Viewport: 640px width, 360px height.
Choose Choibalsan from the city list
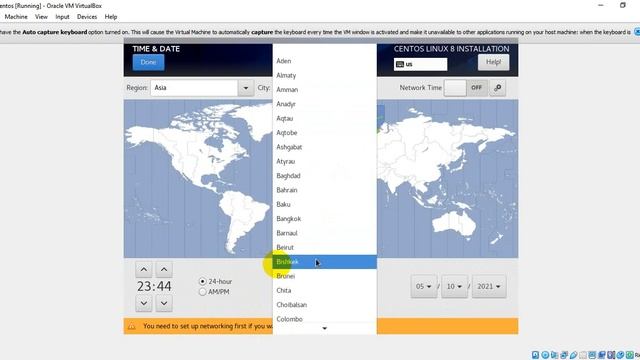(x=324, y=305)
